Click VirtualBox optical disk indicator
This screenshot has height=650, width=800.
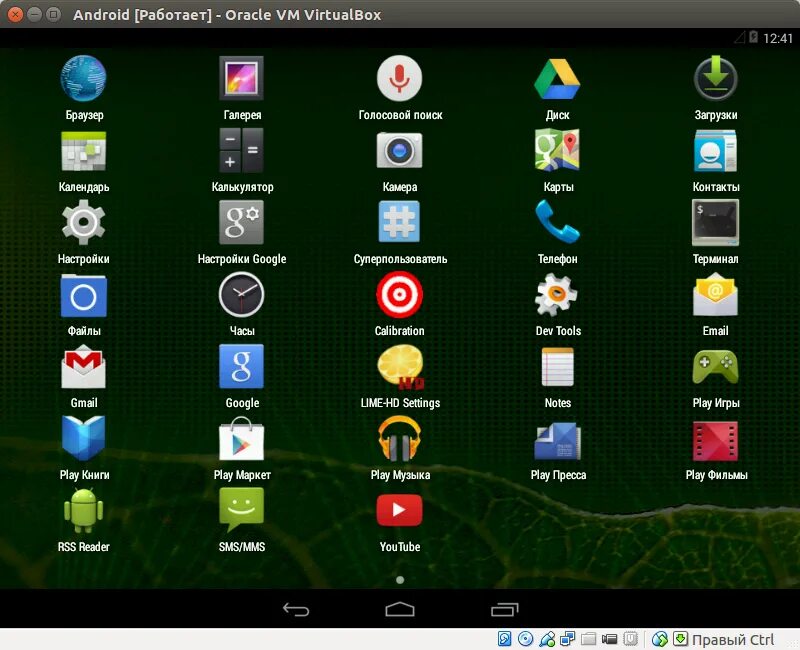[x=526, y=639]
